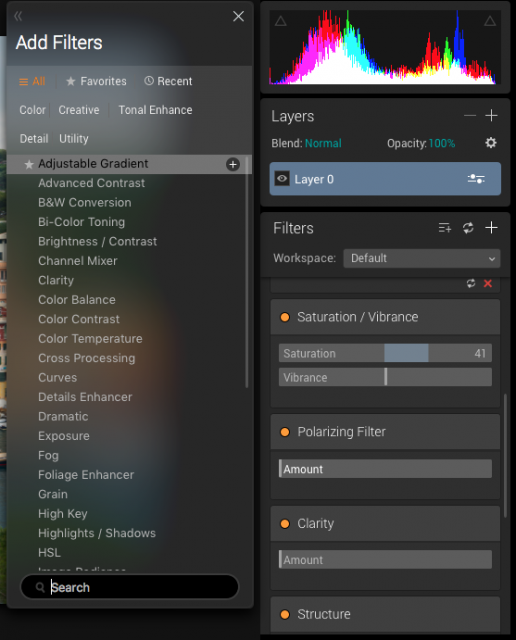The image size is (516, 640).
Task: Change Opacity 100% value
Action: [442, 143]
